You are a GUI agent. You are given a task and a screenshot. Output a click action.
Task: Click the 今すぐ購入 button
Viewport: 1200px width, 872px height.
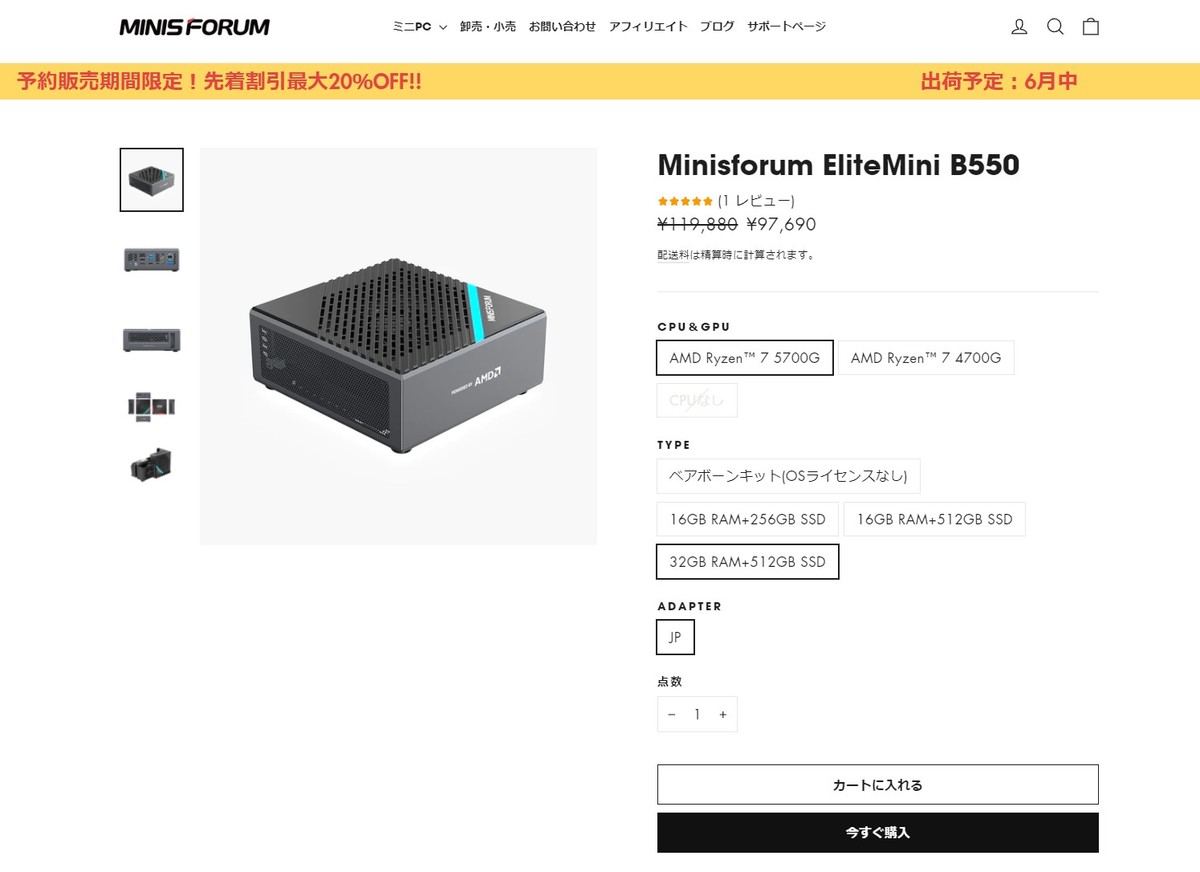pos(876,832)
